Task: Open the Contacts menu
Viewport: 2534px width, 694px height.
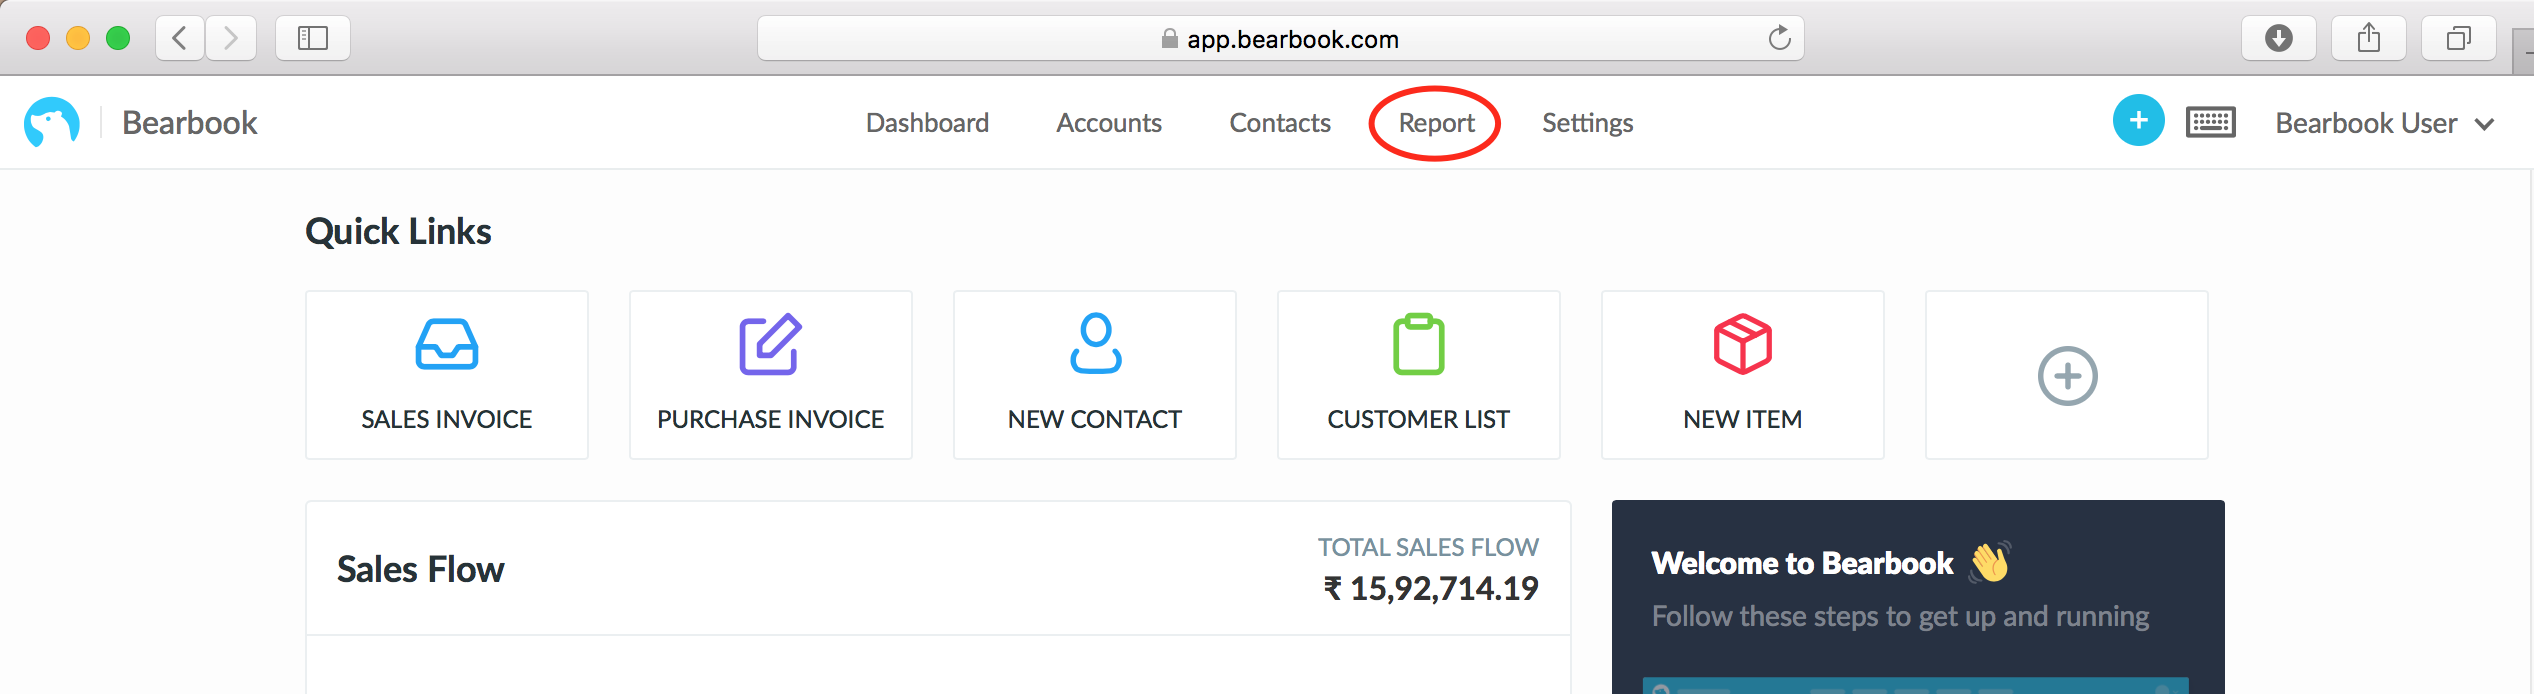Action: pyautogui.click(x=1280, y=123)
